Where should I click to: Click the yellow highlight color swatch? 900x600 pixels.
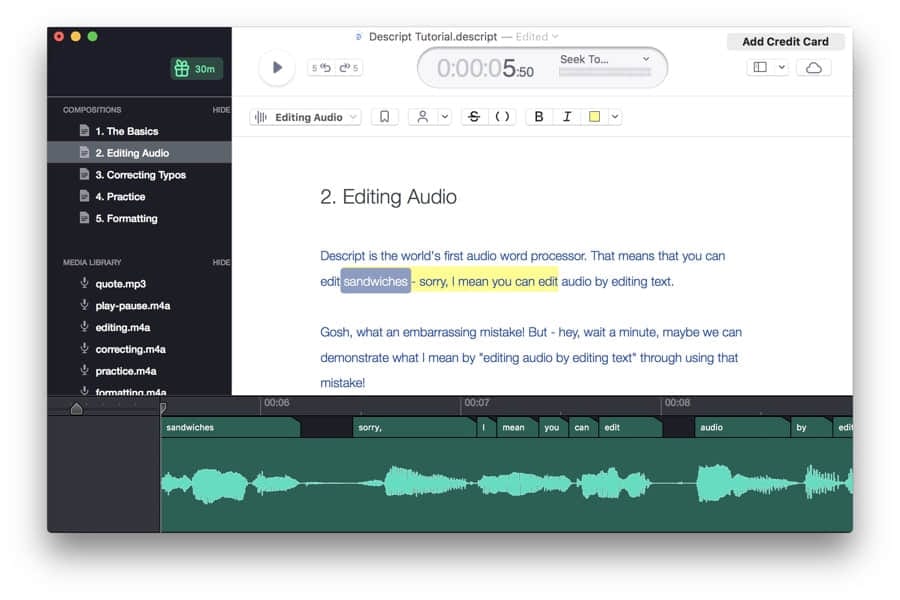[x=595, y=117]
